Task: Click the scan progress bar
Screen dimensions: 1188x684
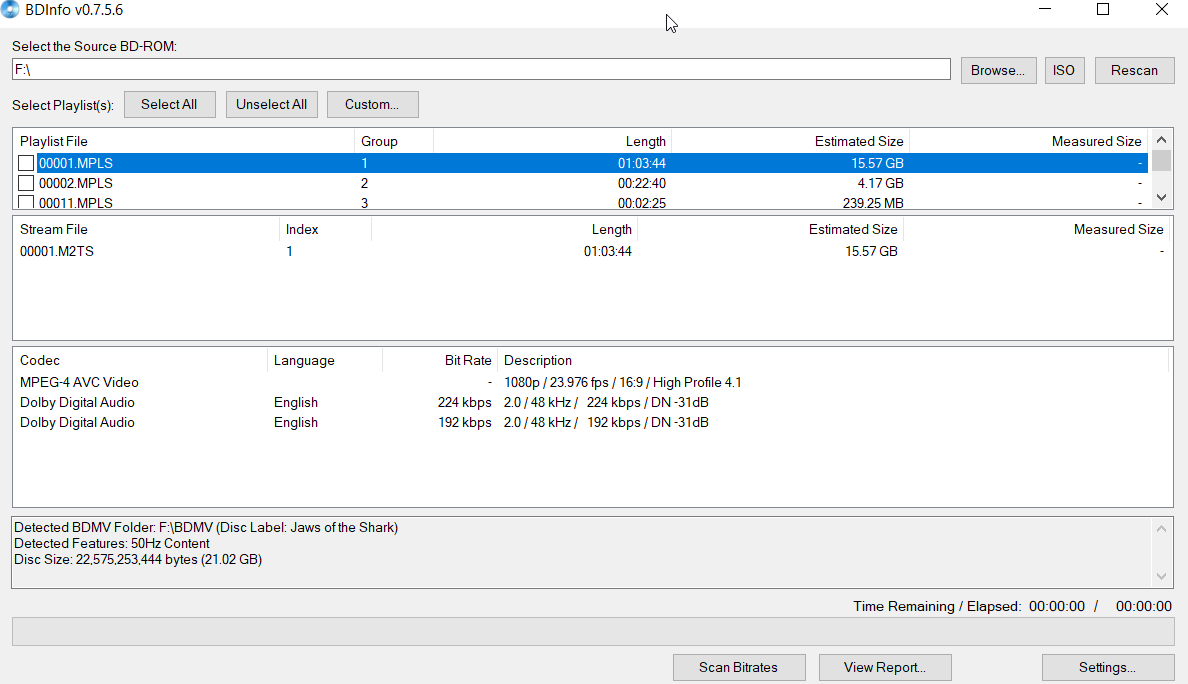Action: tap(592, 632)
